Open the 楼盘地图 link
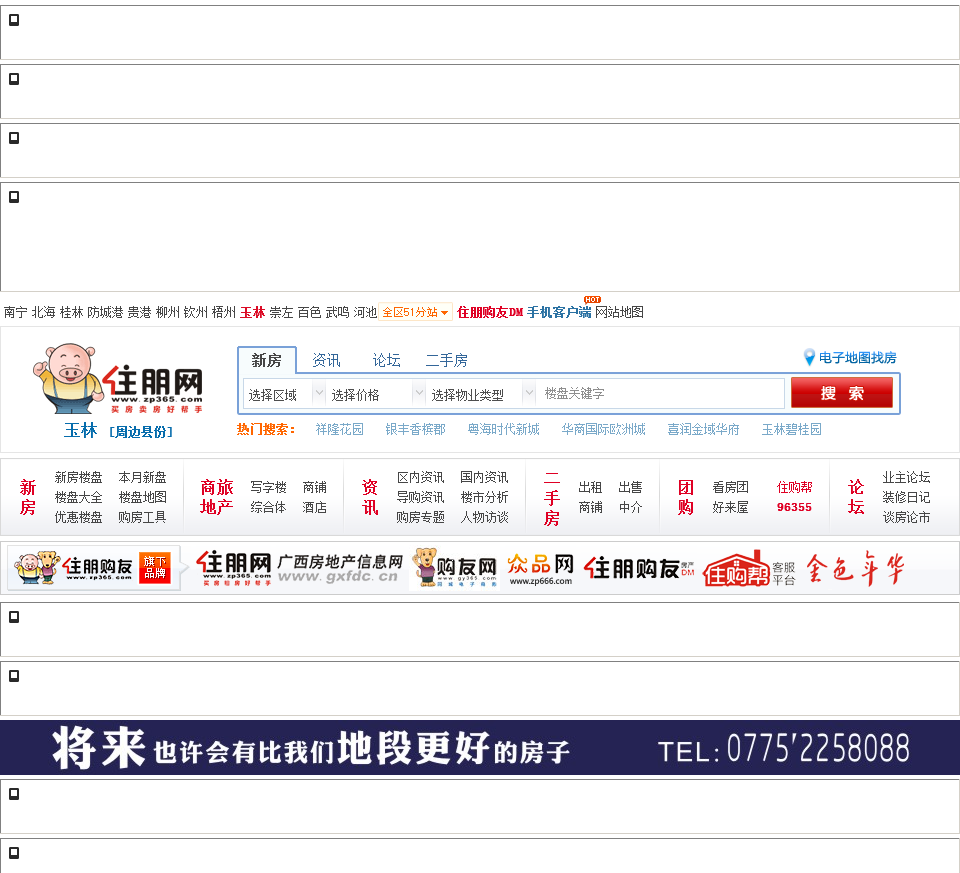Screen dimensions: 960x873 [x=142, y=497]
